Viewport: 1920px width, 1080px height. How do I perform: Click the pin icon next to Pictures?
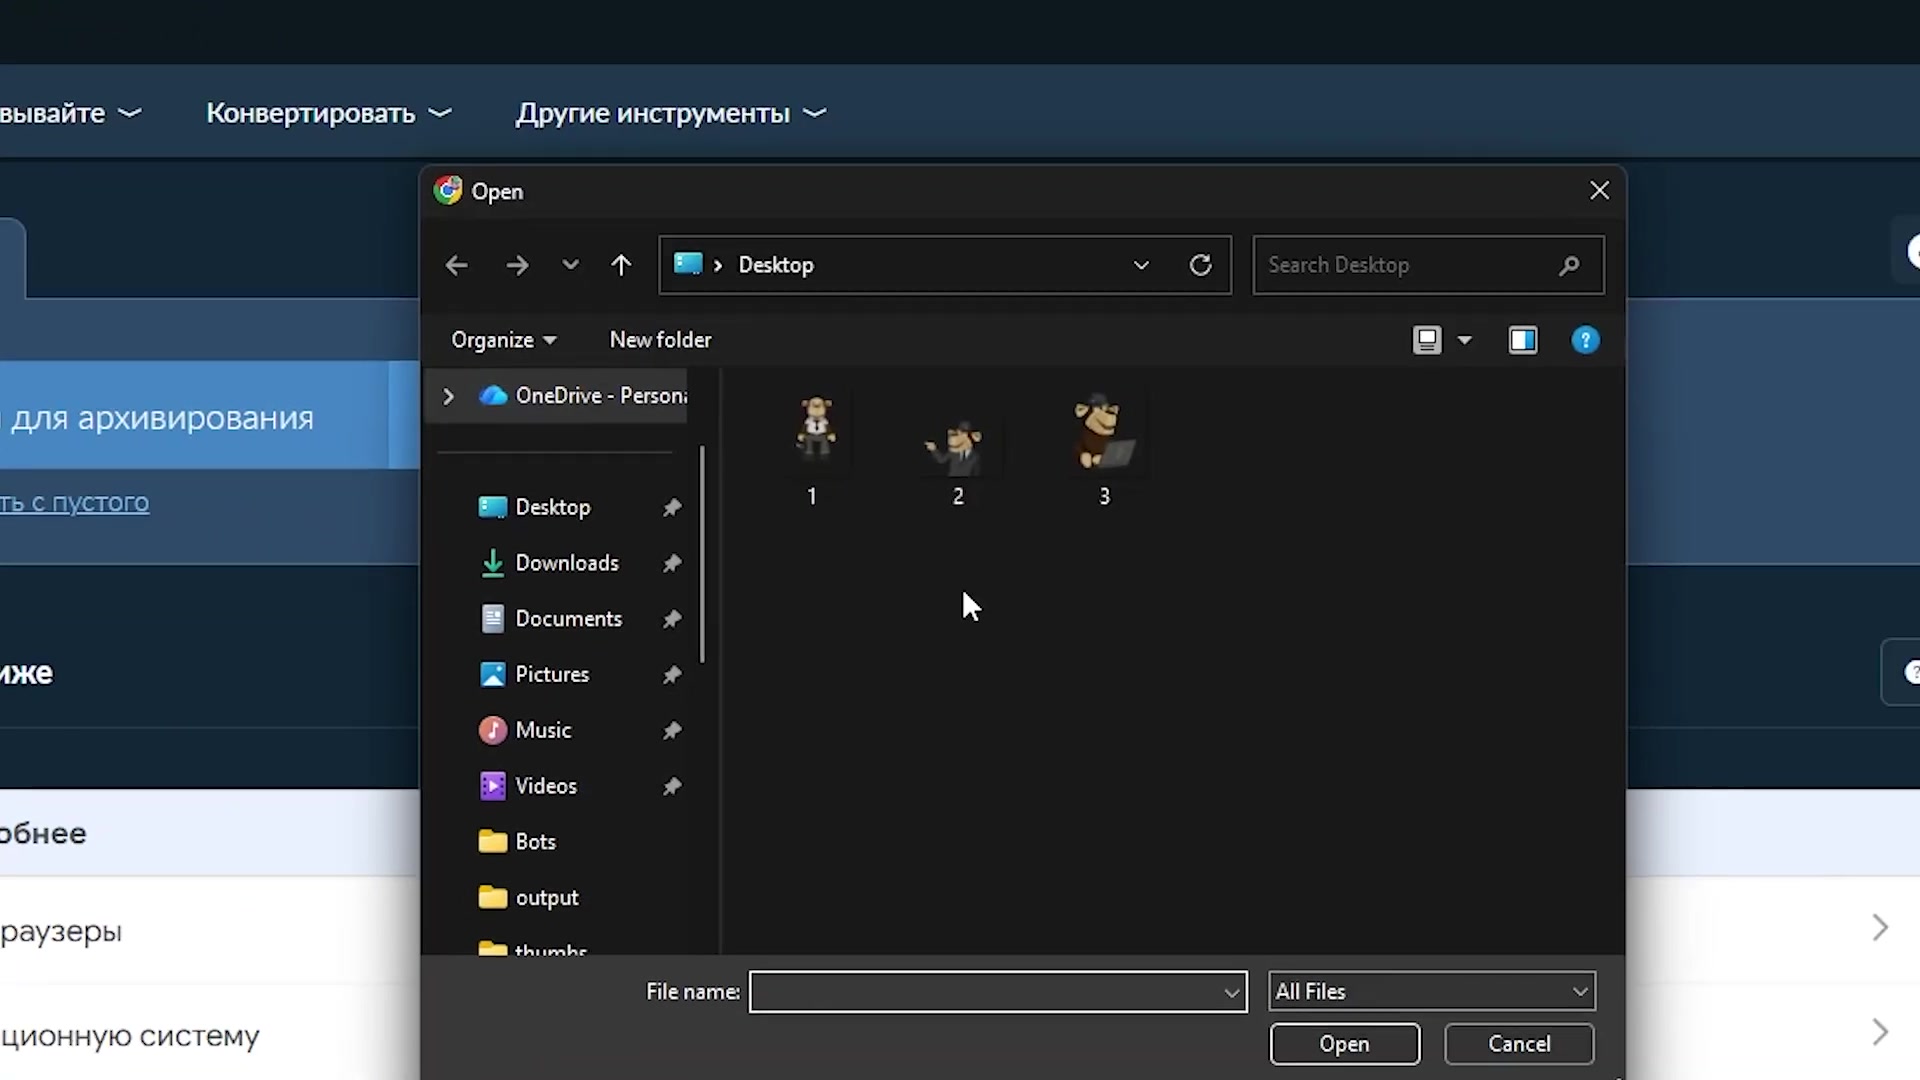tap(672, 676)
